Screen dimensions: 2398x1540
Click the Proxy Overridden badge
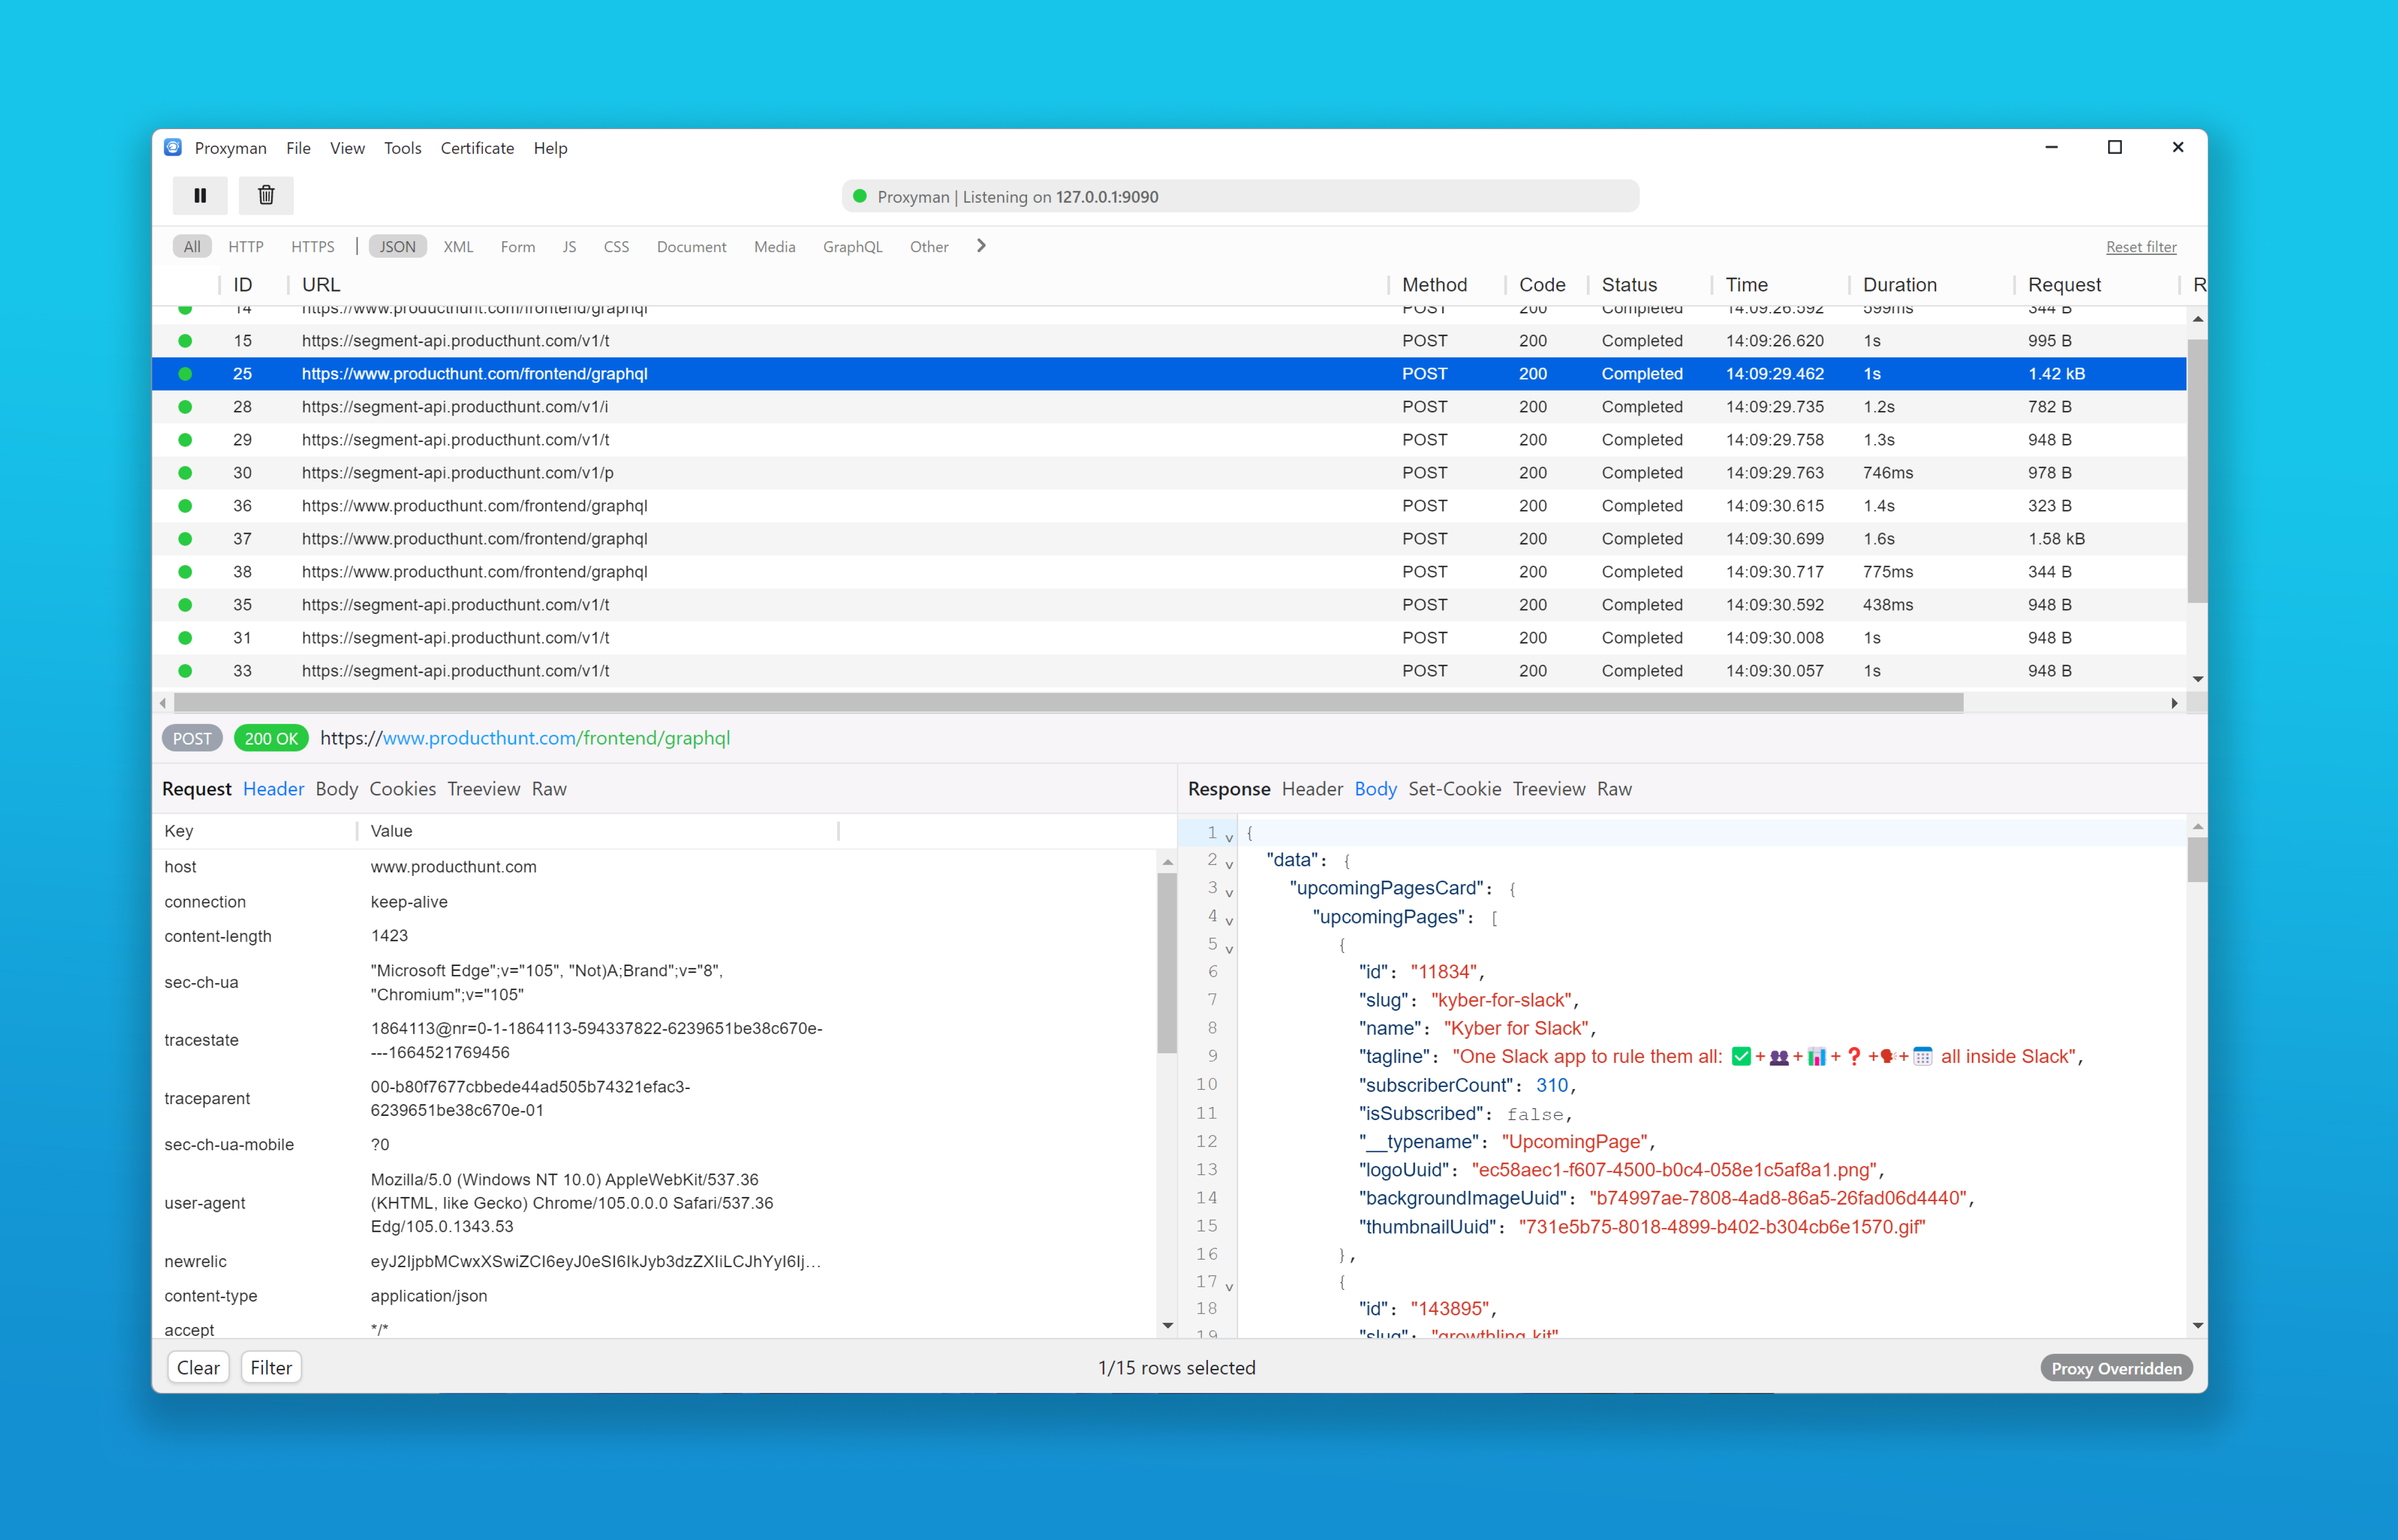tap(2116, 1368)
